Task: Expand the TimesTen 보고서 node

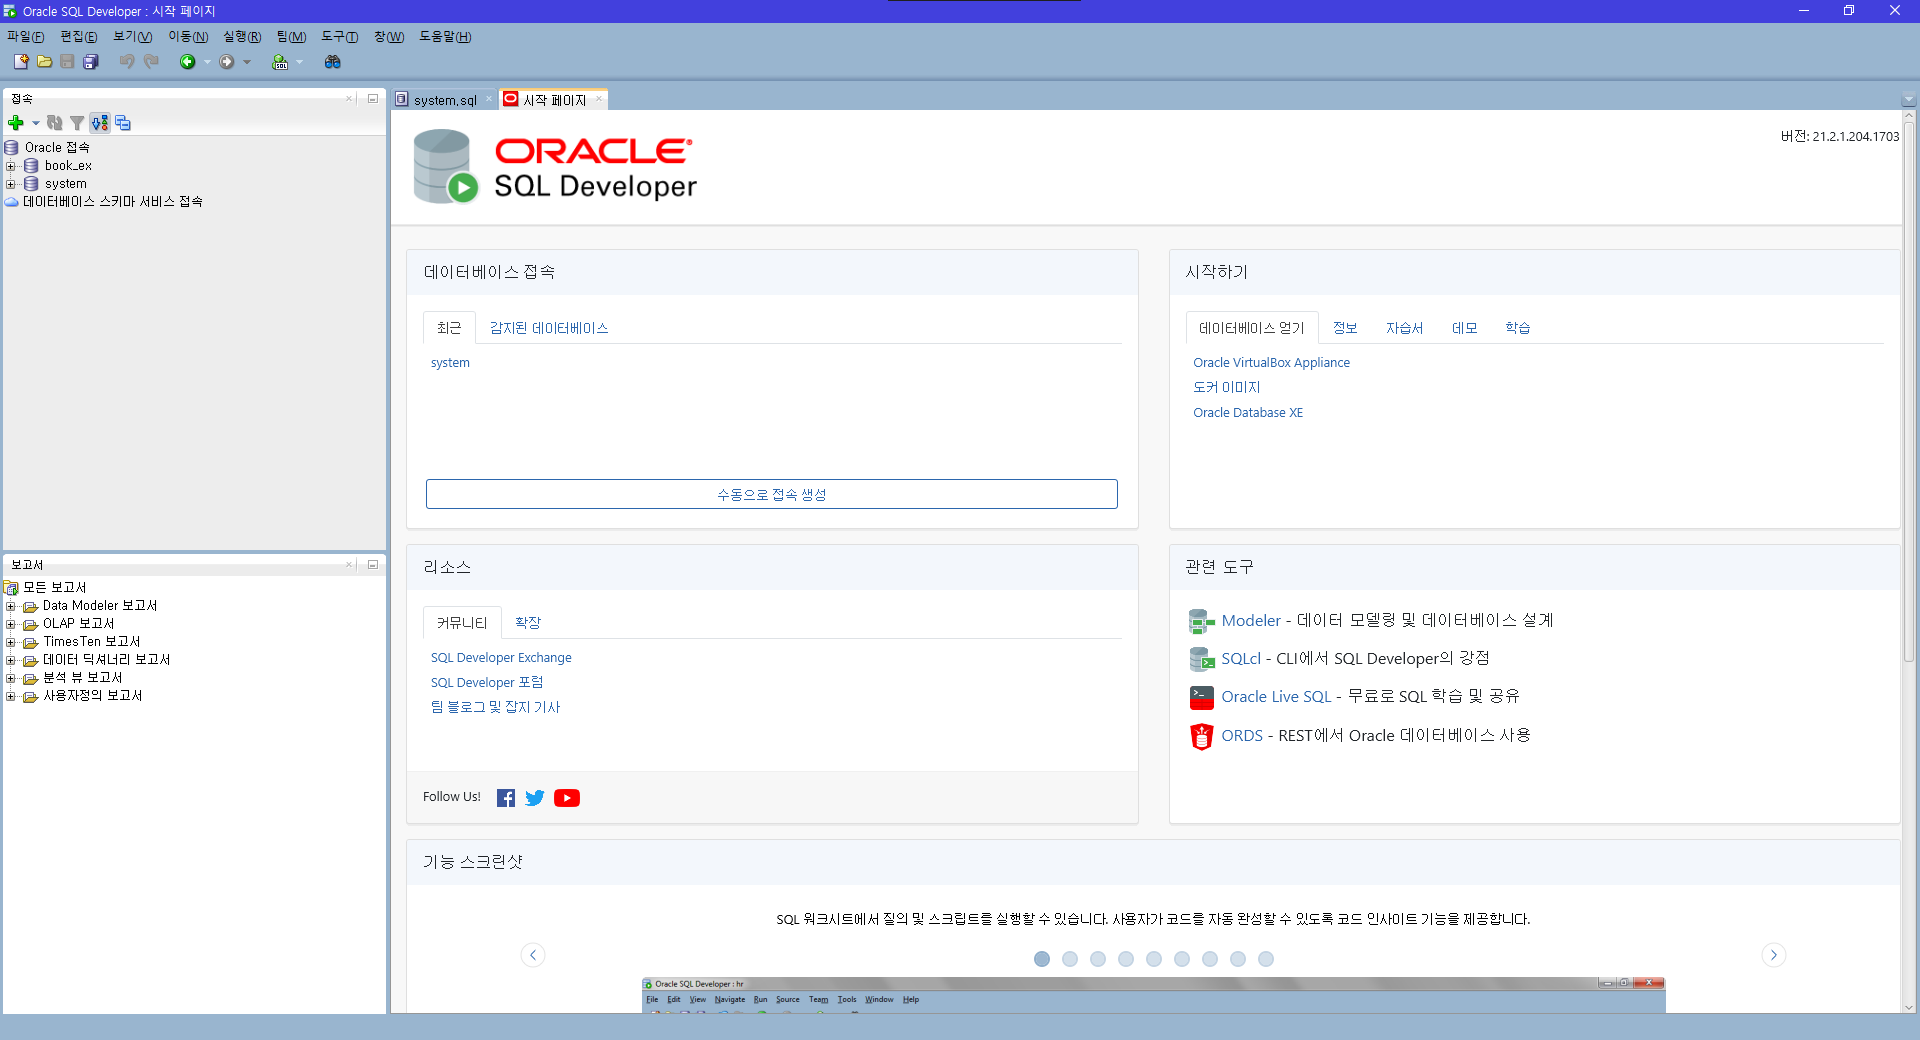Action: 11,642
